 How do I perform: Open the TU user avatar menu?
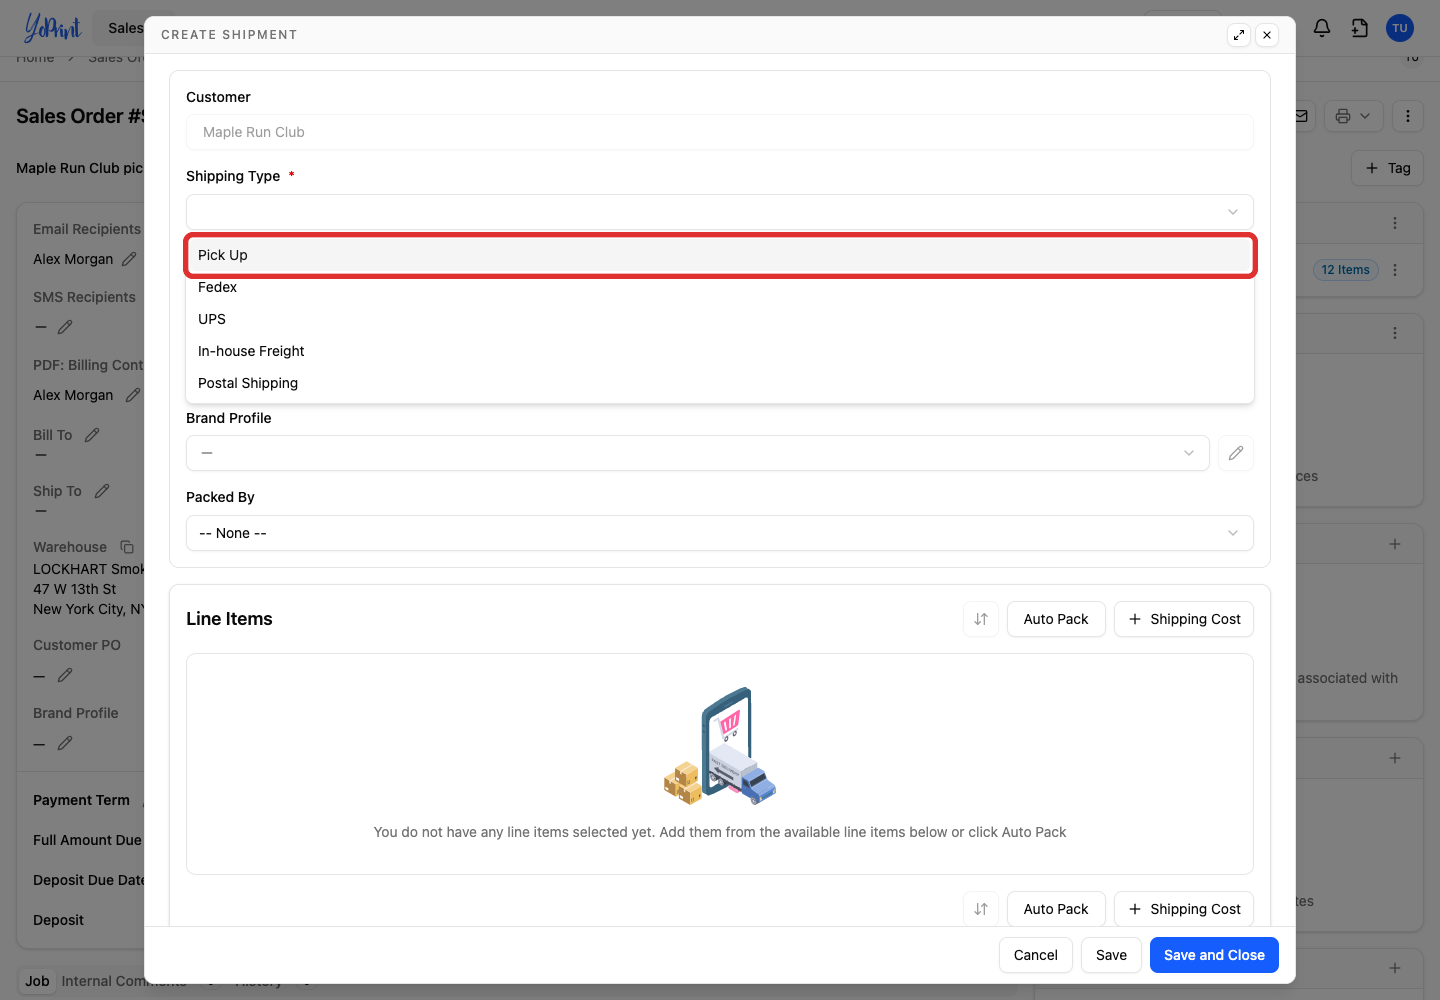pyautogui.click(x=1400, y=28)
